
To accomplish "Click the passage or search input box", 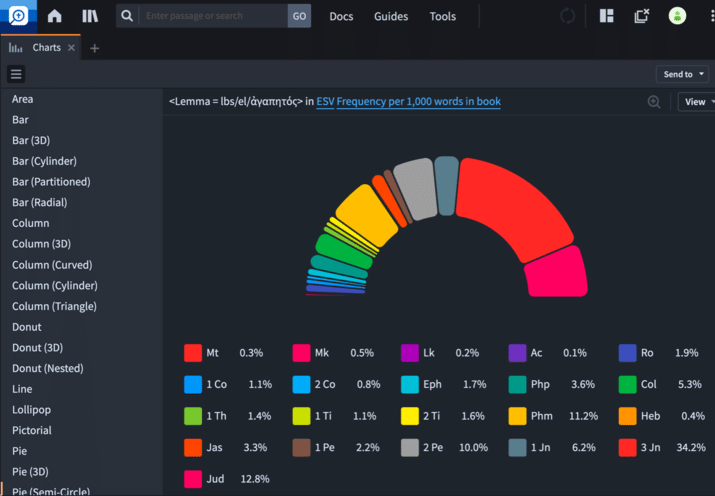I will [212, 16].
